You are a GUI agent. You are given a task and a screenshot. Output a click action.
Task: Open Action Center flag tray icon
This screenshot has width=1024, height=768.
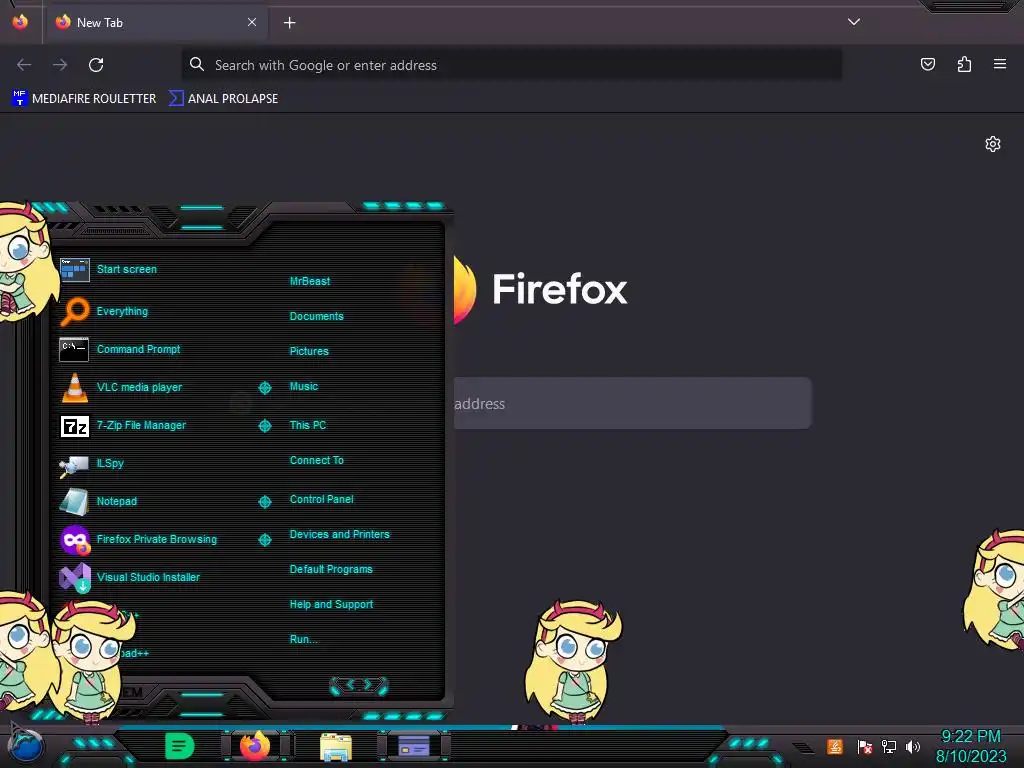click(x=864, y=746)
